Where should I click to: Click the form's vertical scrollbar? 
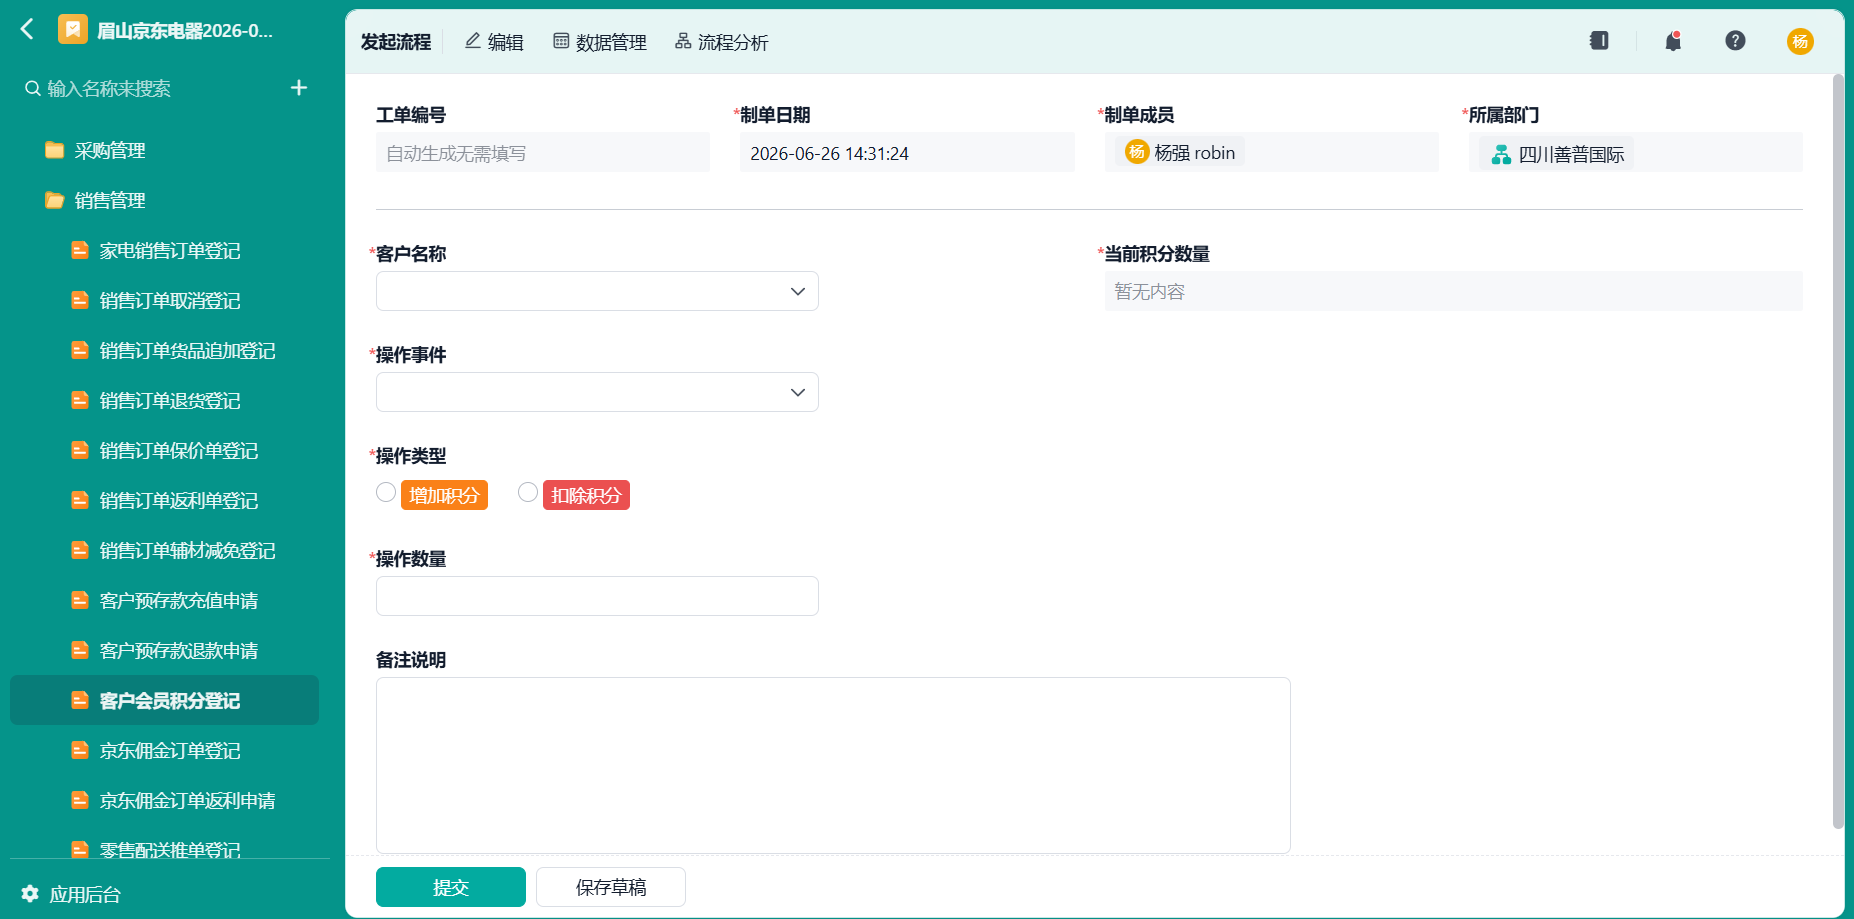(1838, 451)
